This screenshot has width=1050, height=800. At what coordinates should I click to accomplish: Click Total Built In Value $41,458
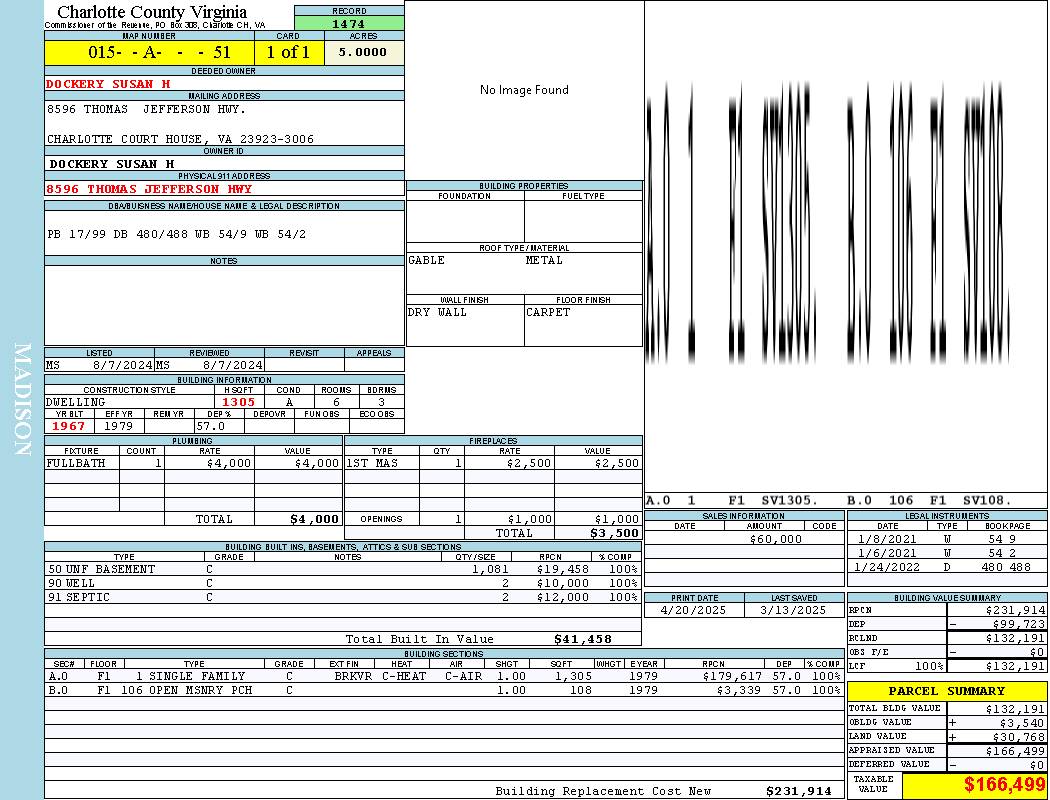click(583, 639)
